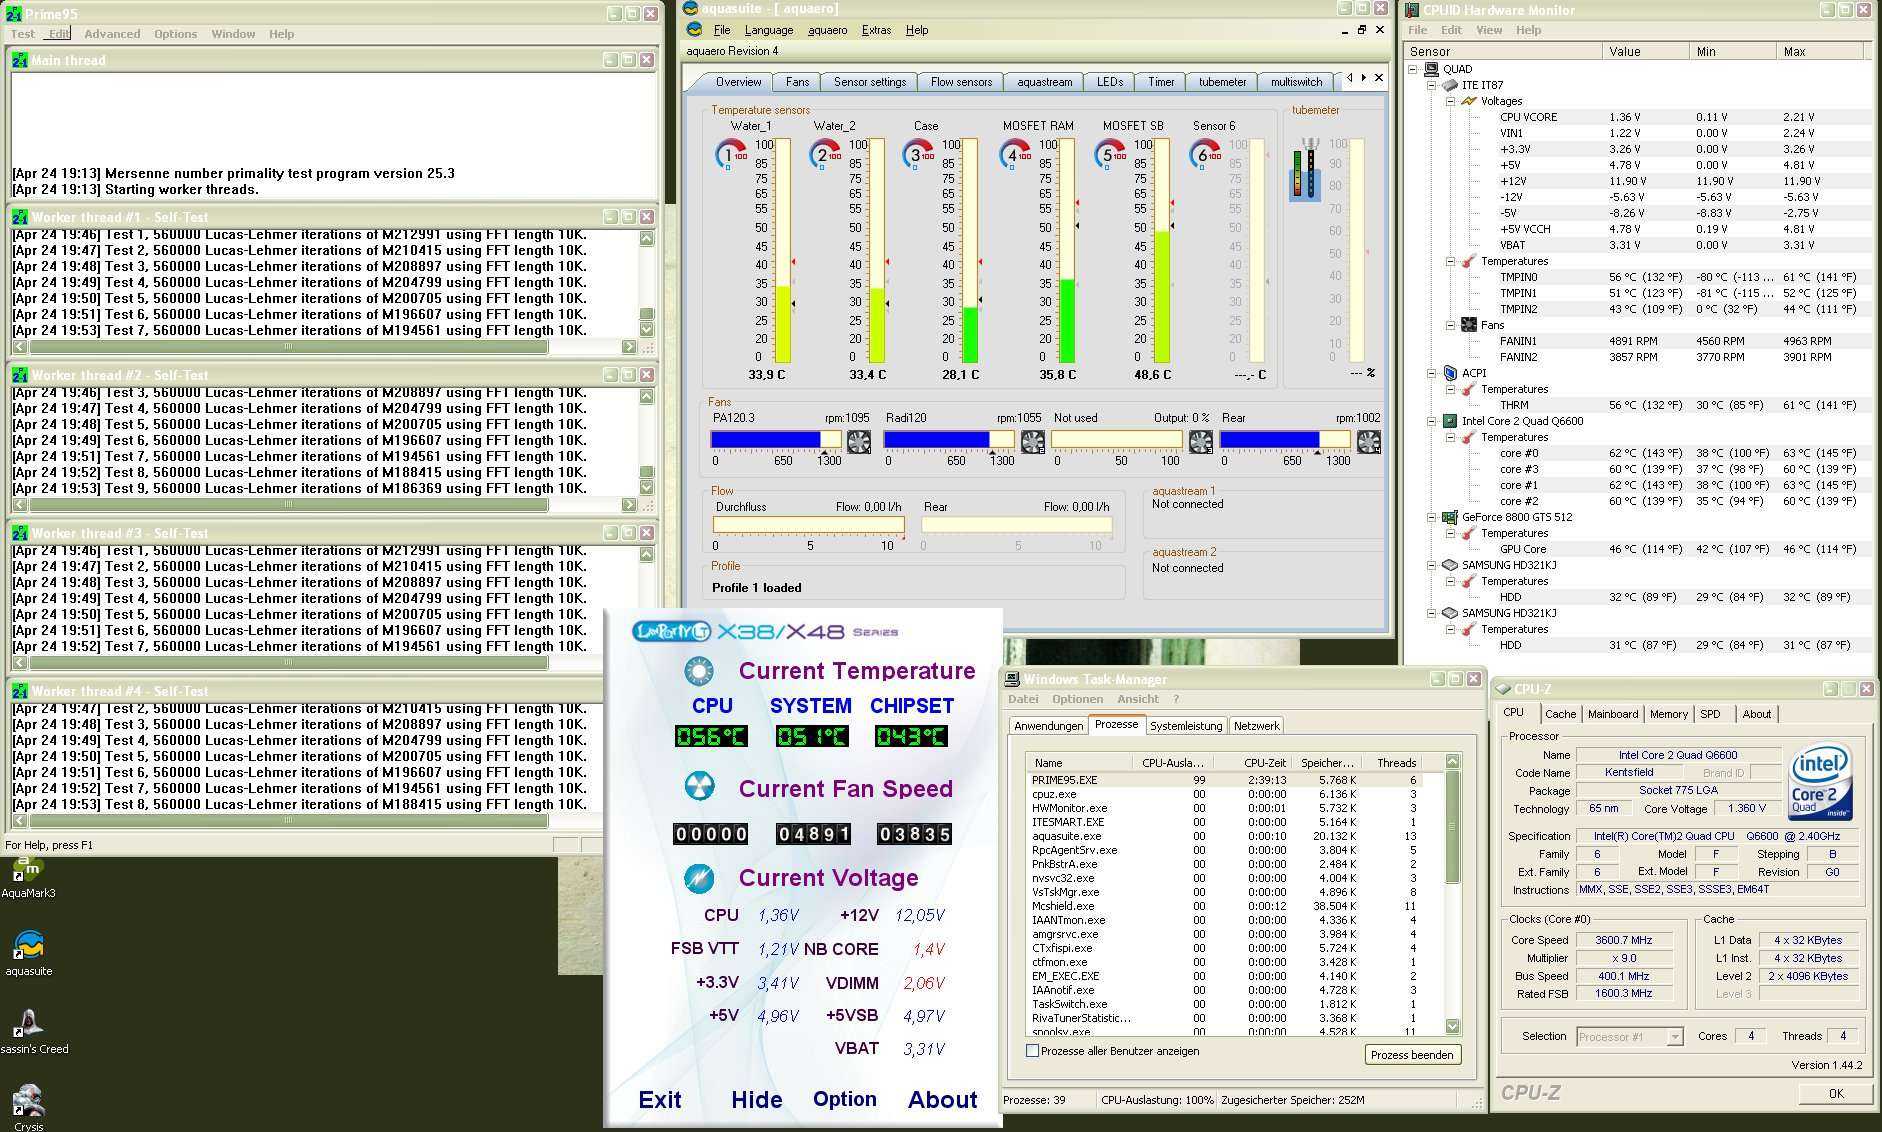Click About in the LanParty monitor
The width and height of the screenshot is (1882, 1132).
tap(942, 1100)
